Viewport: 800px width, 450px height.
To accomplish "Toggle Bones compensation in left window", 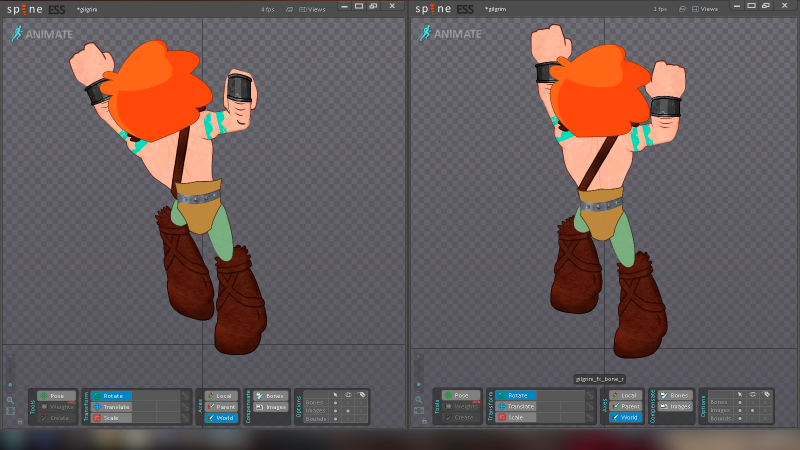I will click(271, 395).
